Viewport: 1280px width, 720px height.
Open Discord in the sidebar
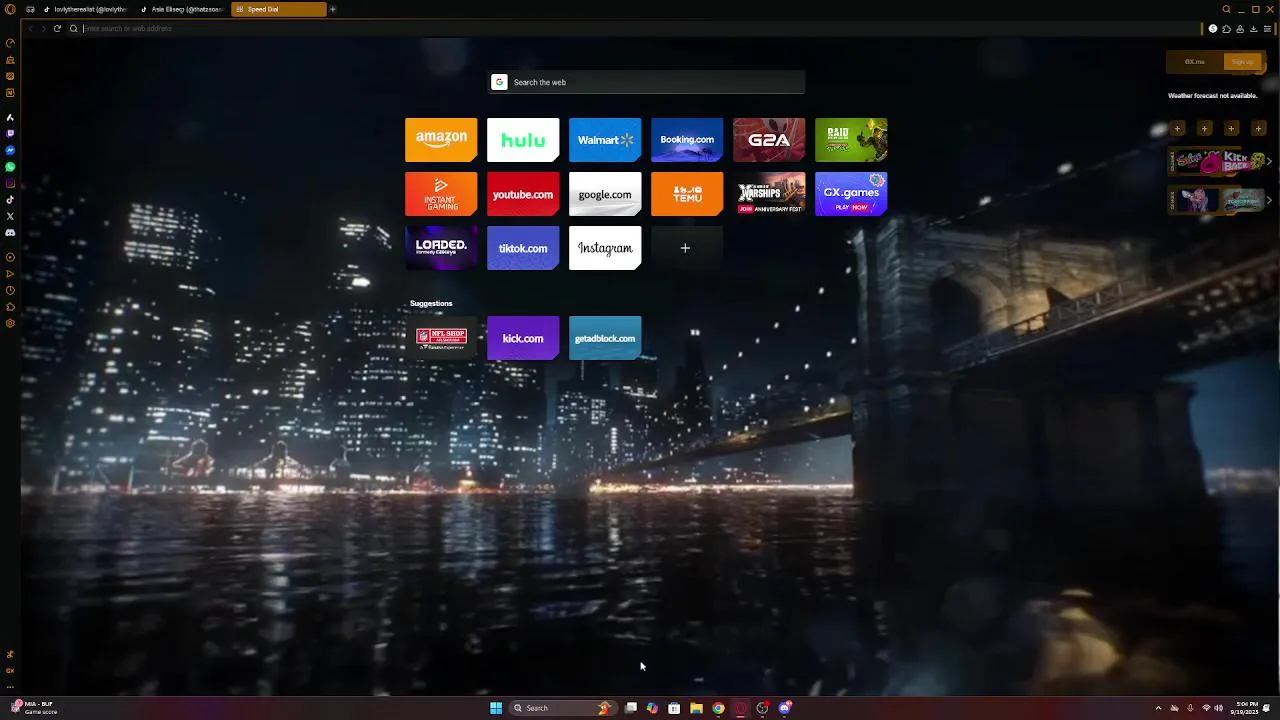pos(10,232)
